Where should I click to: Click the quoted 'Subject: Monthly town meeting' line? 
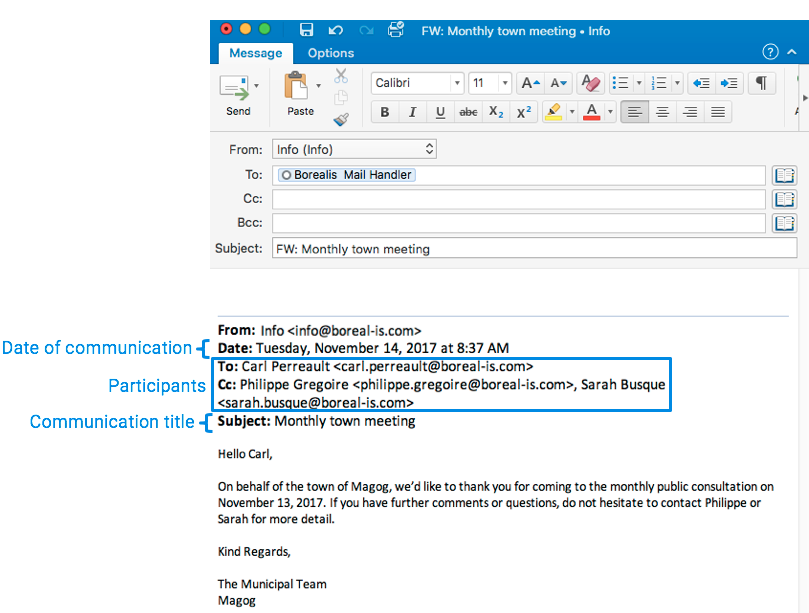pos(316,421)
